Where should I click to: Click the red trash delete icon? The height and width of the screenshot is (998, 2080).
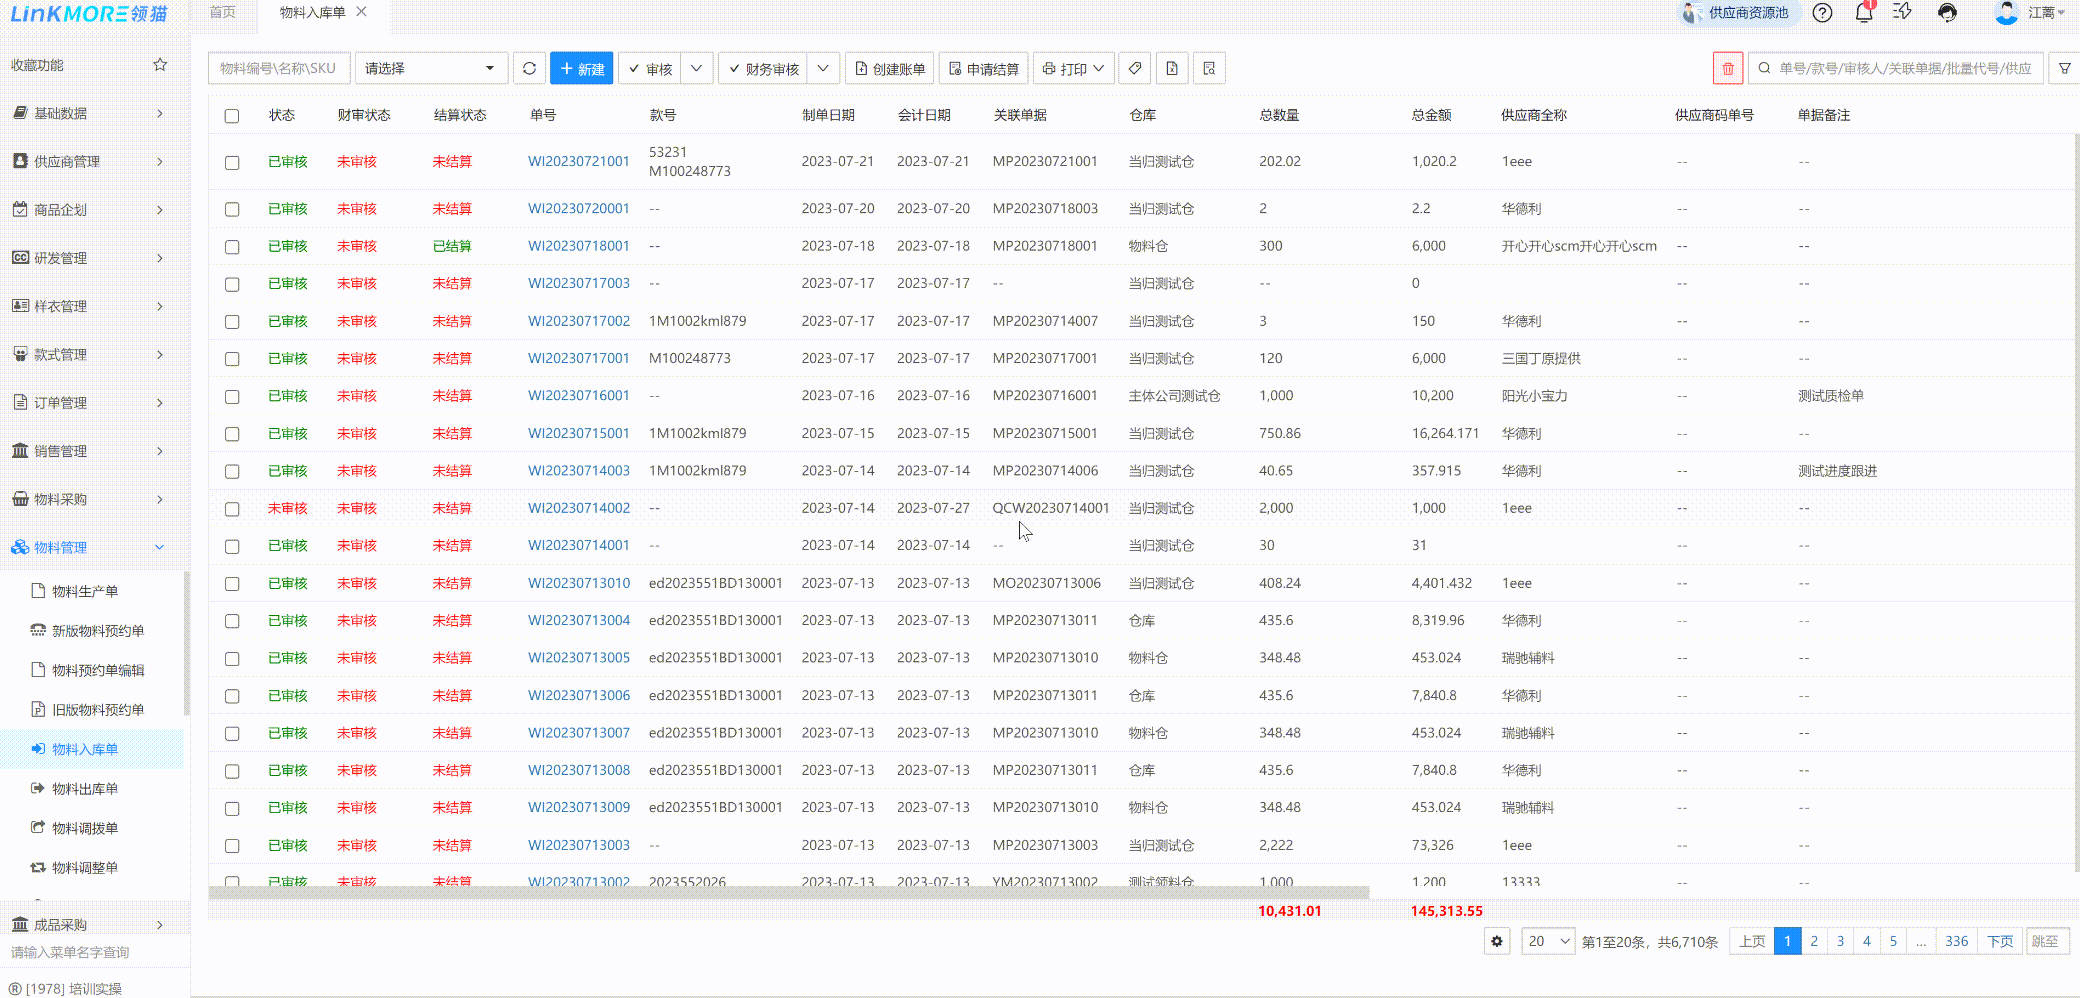[1727, 69]
